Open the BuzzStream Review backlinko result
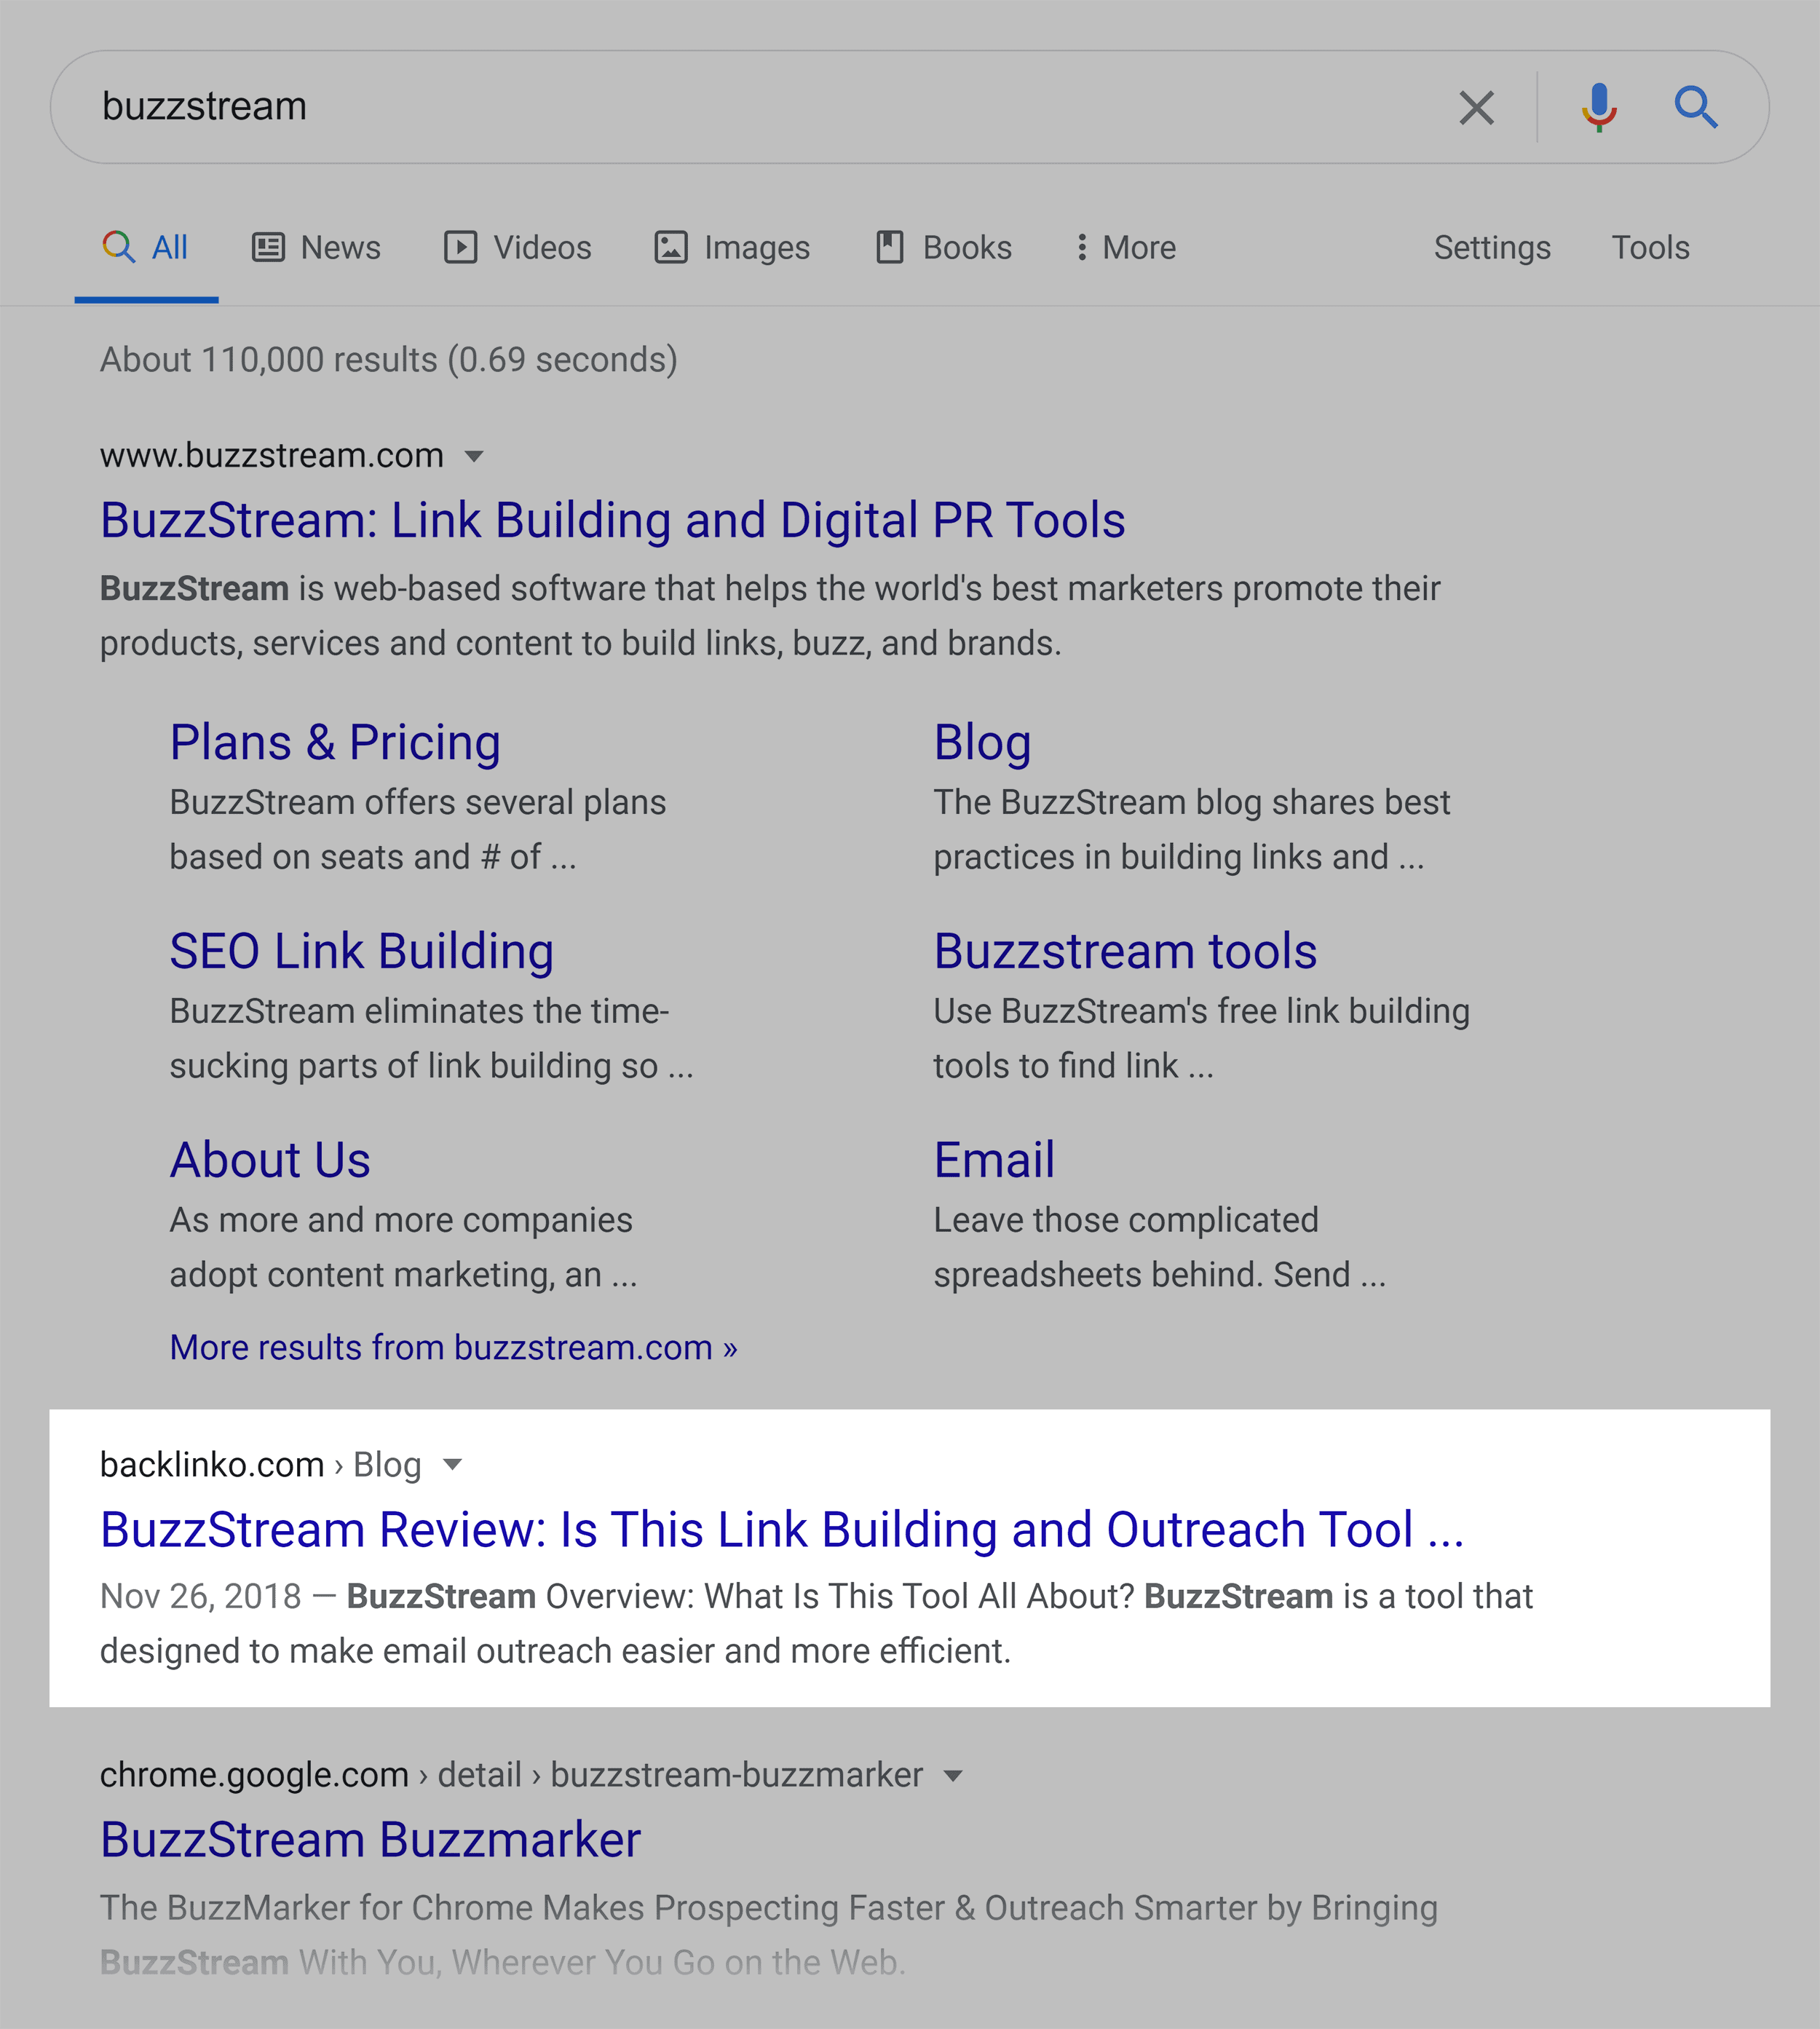The image size is (1820, 2029). 782,1530
